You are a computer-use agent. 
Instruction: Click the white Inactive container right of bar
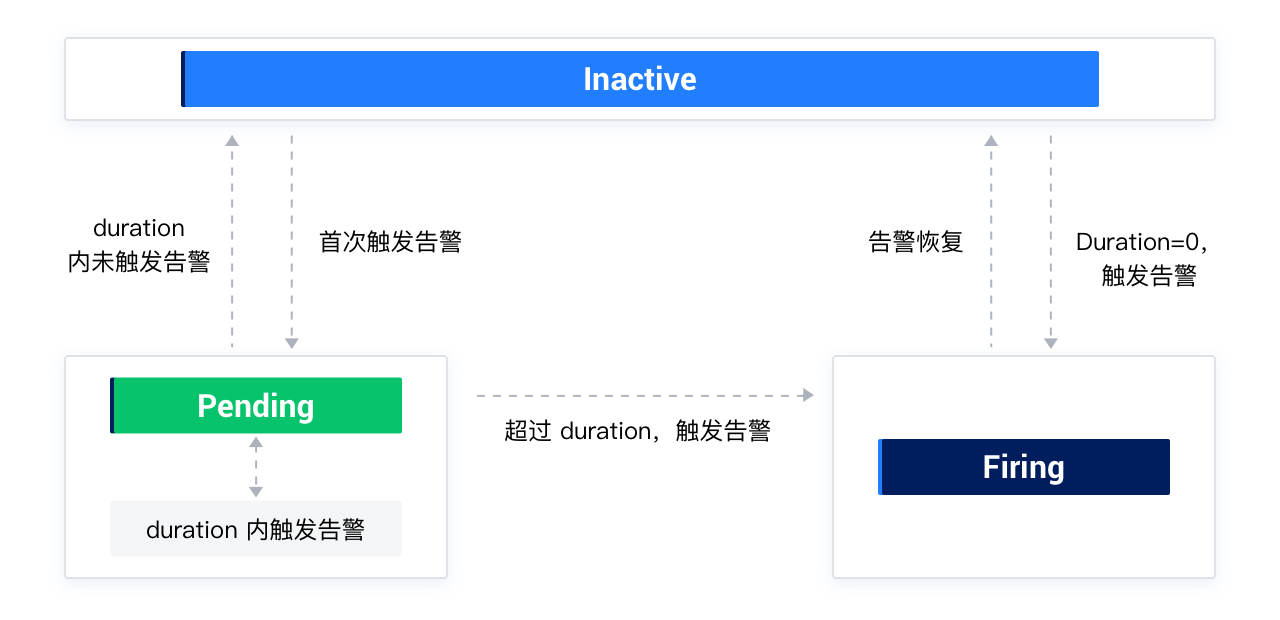(x=1156, y=79)
